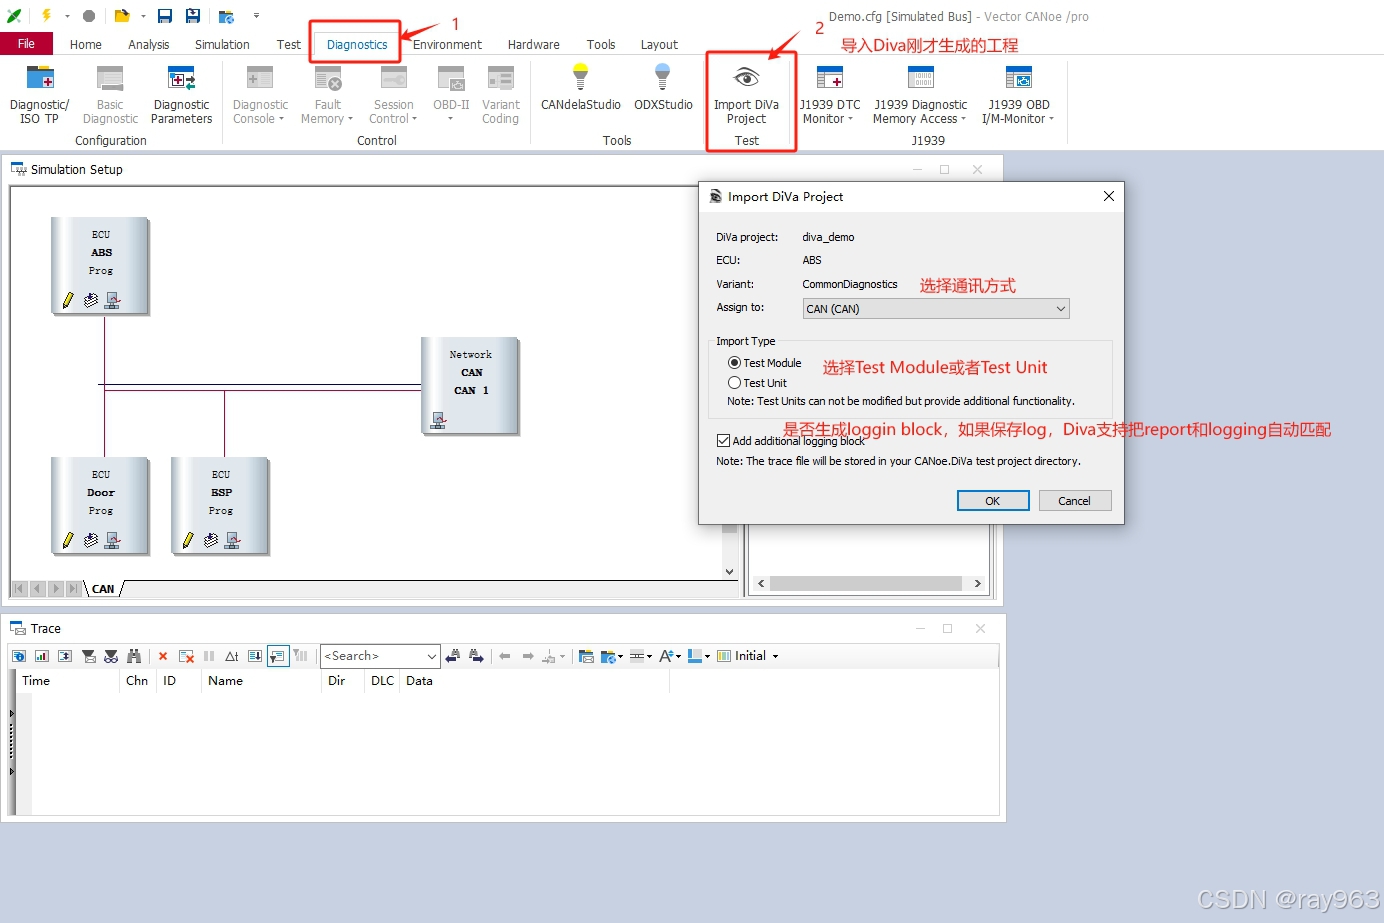Click the pencil icon on the BSP ECU node
Viewport: 1384px width, 923px height.
click(188, 540)
